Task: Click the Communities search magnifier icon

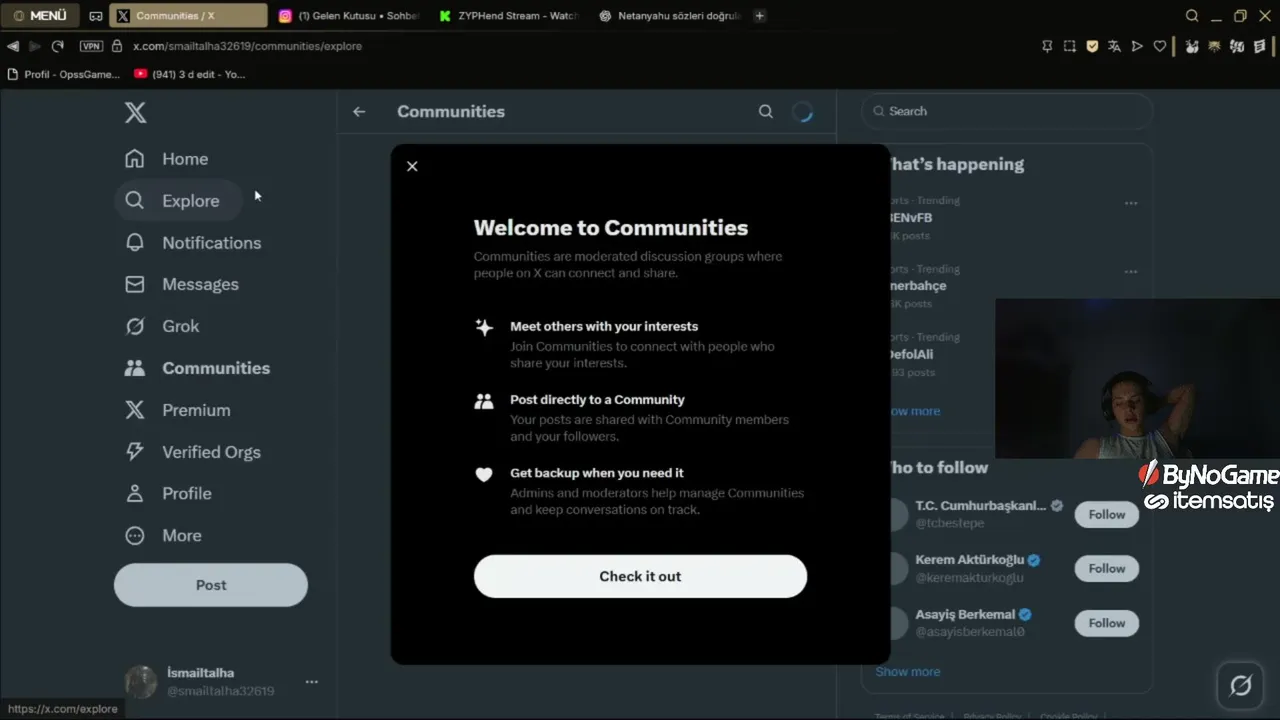Action: click(x=766, y=112)
